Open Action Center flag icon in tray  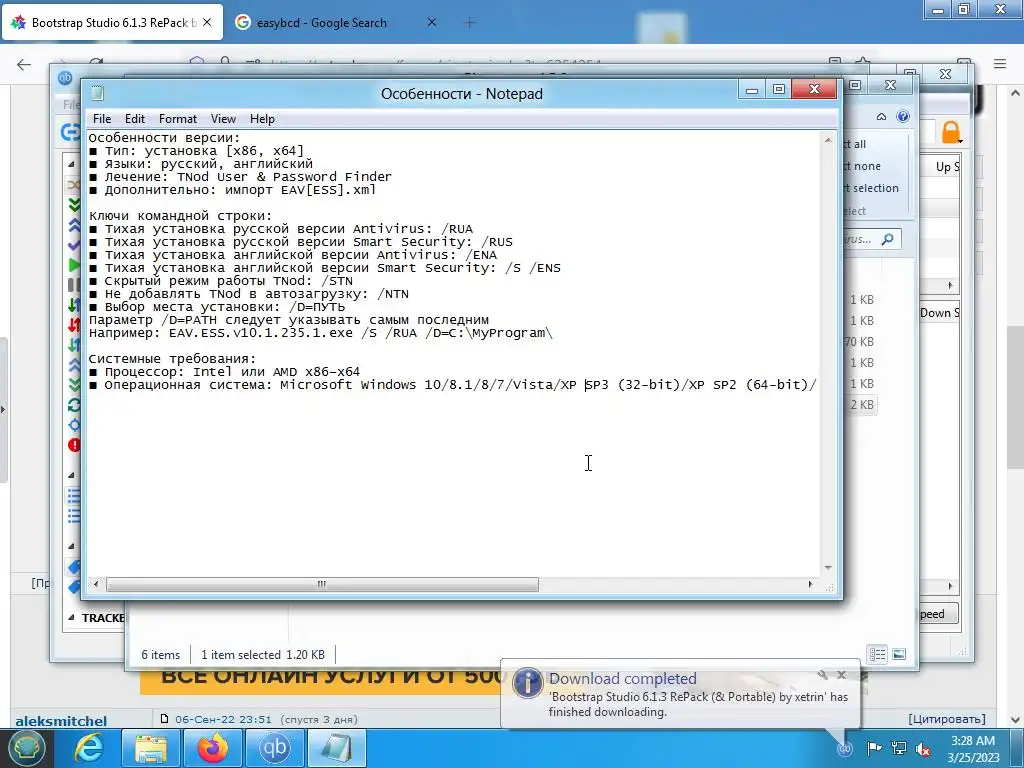tap(874, 748)
